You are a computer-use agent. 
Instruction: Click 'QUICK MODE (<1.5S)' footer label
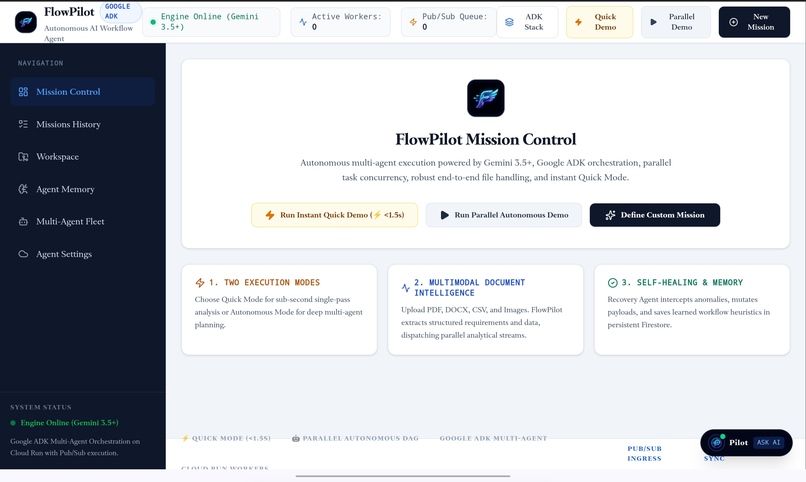pos(226,438)
